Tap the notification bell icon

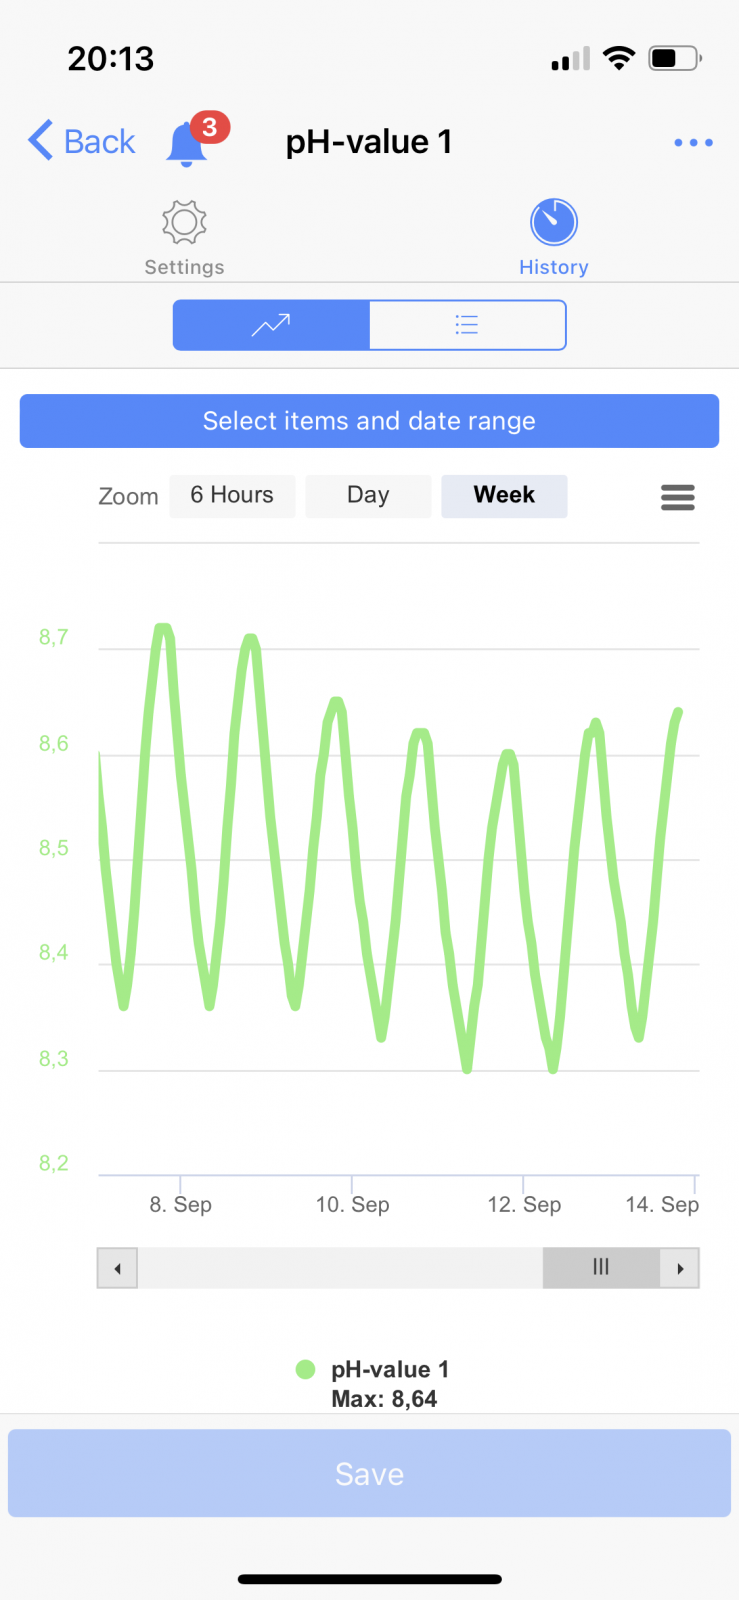[187, 144]
